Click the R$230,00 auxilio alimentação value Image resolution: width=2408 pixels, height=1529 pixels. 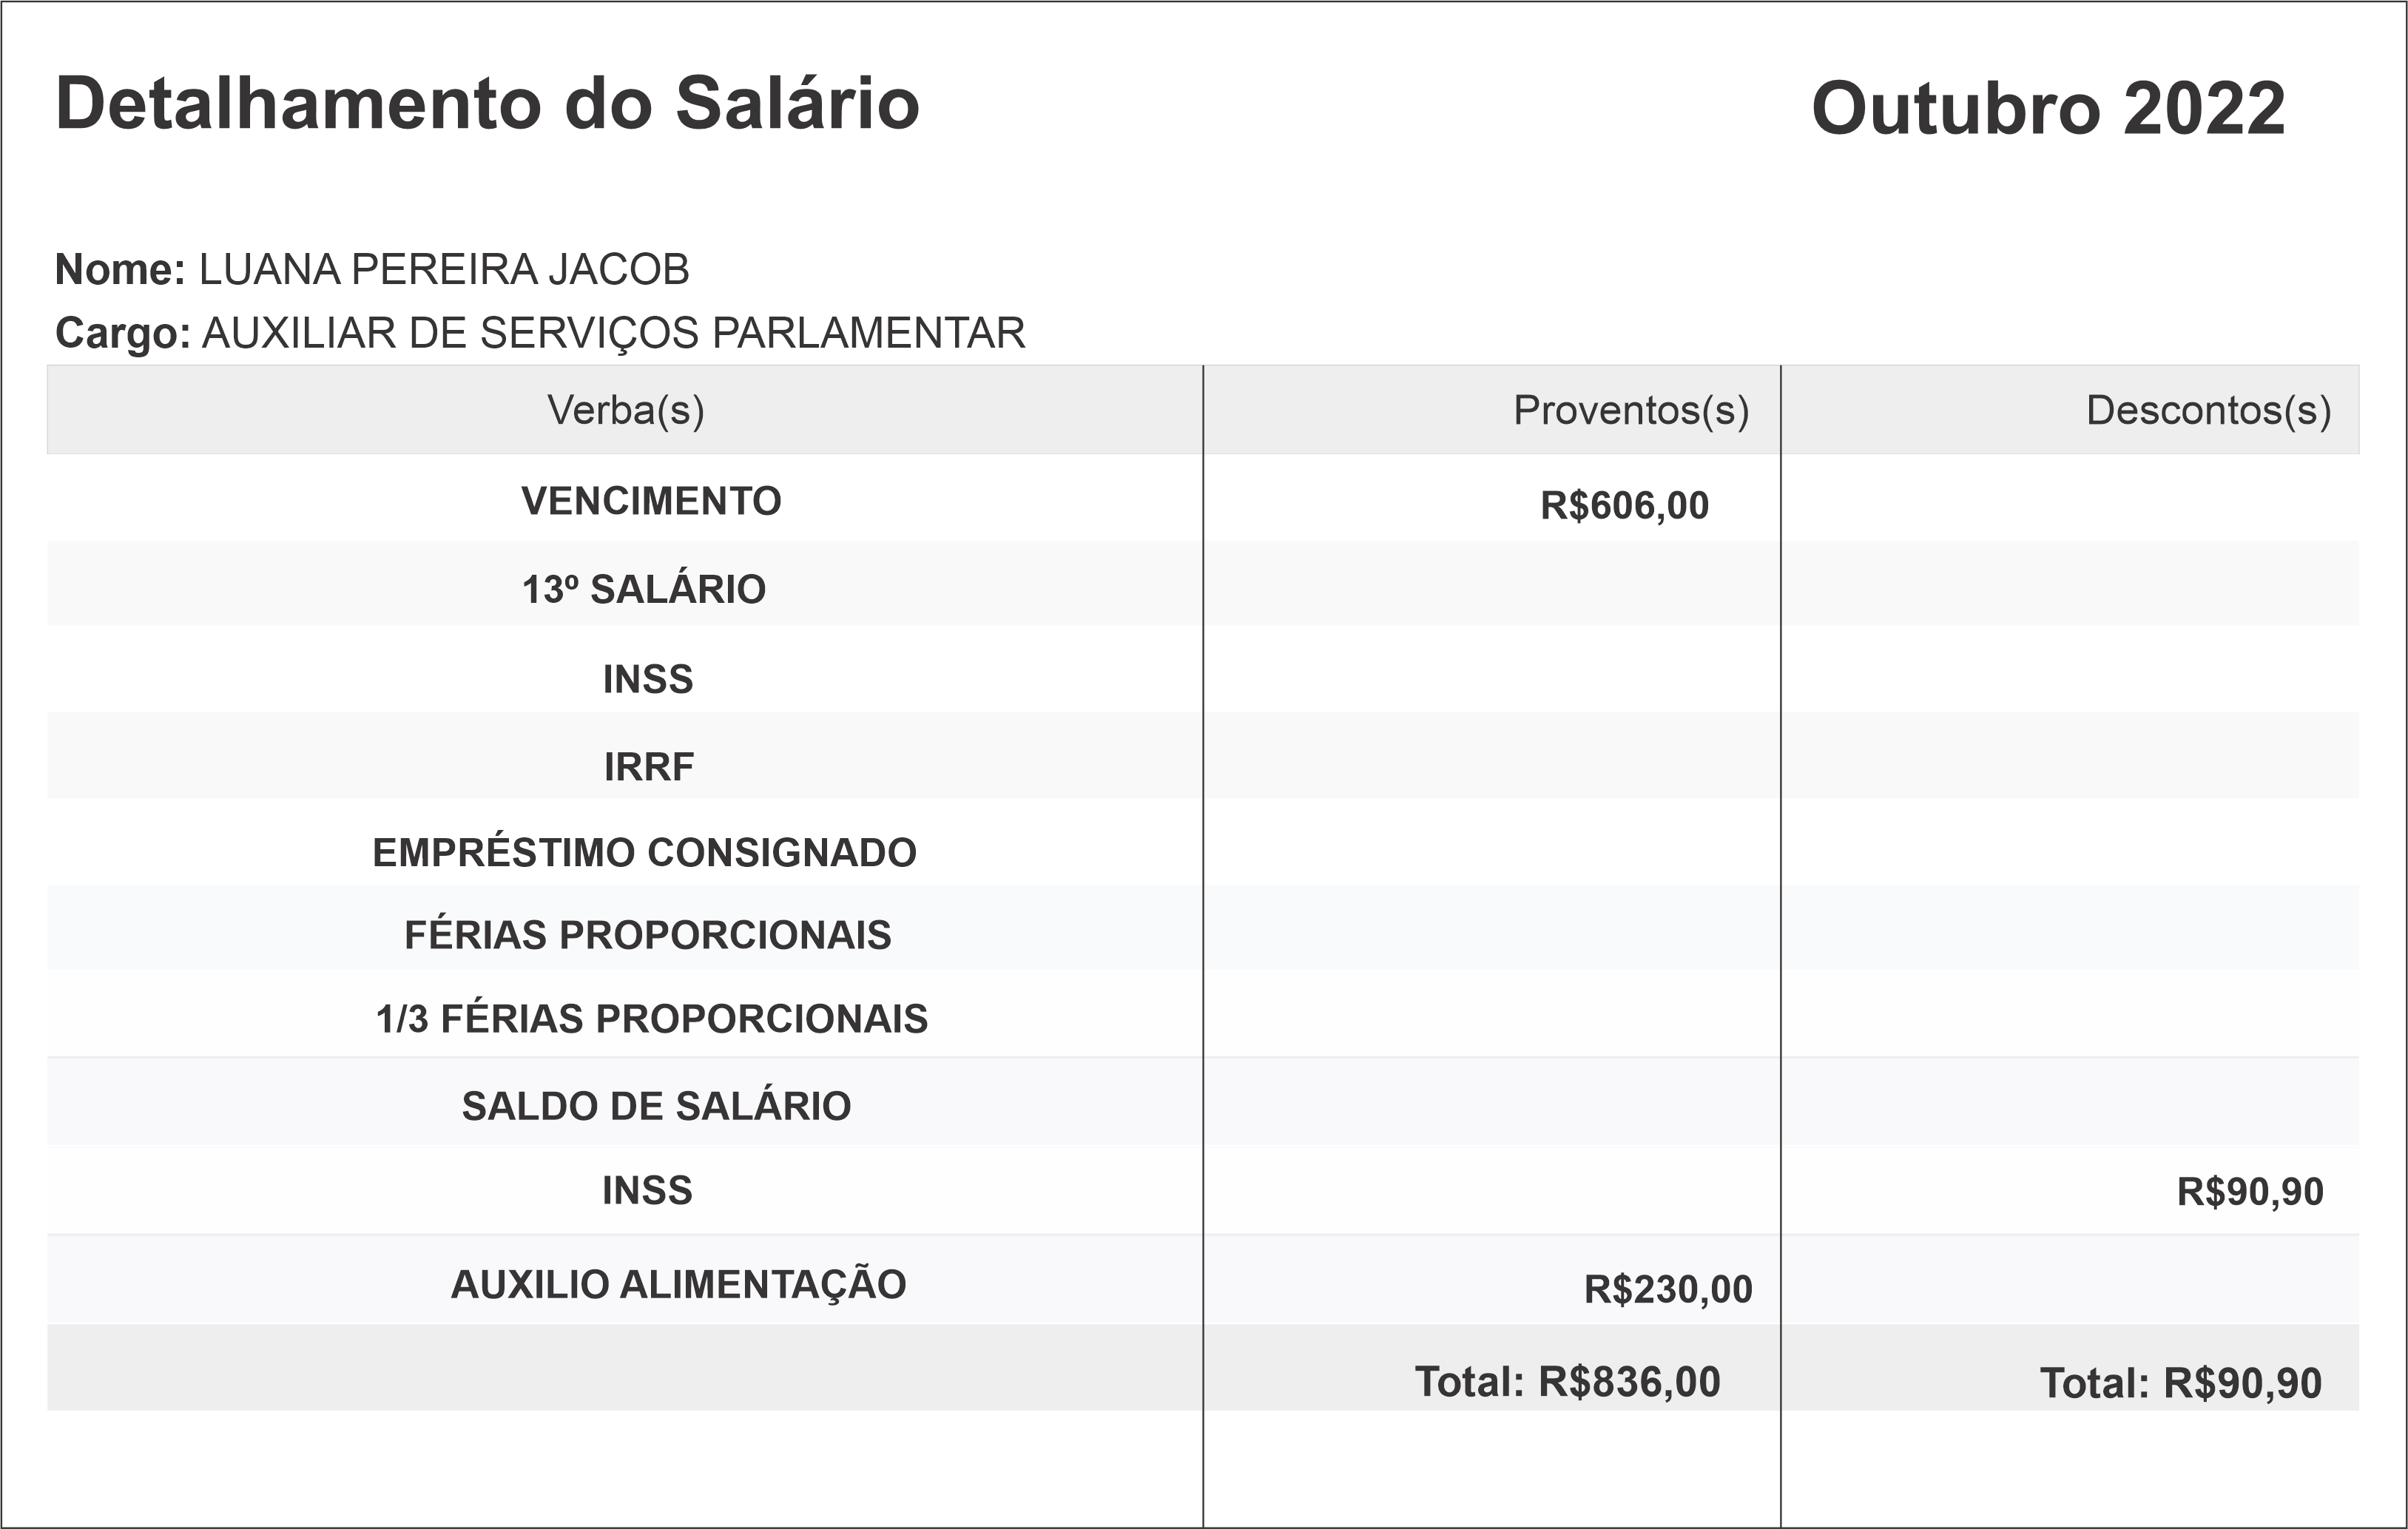(1668, 1290)
